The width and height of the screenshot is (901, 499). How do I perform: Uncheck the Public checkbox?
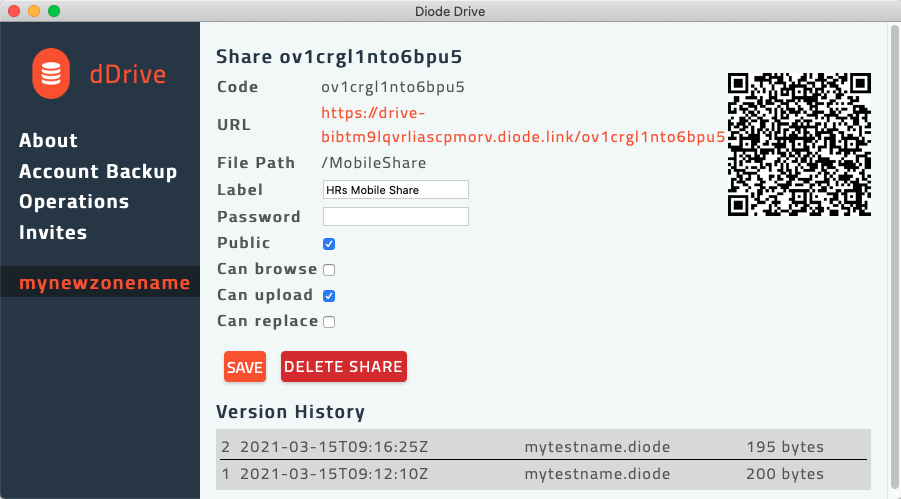point(329,244)
